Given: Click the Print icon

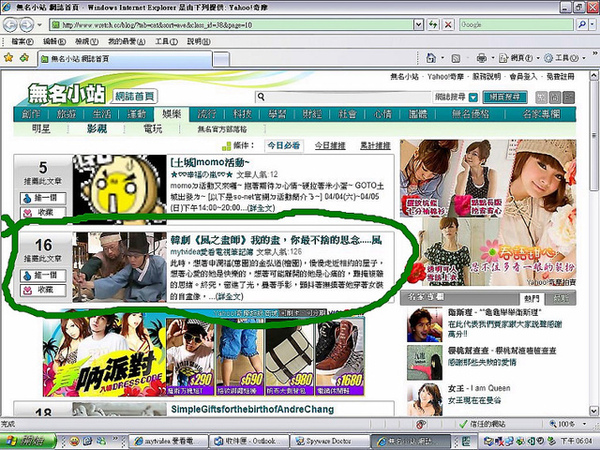Looking at the screenshot, I should click(481, 59).
